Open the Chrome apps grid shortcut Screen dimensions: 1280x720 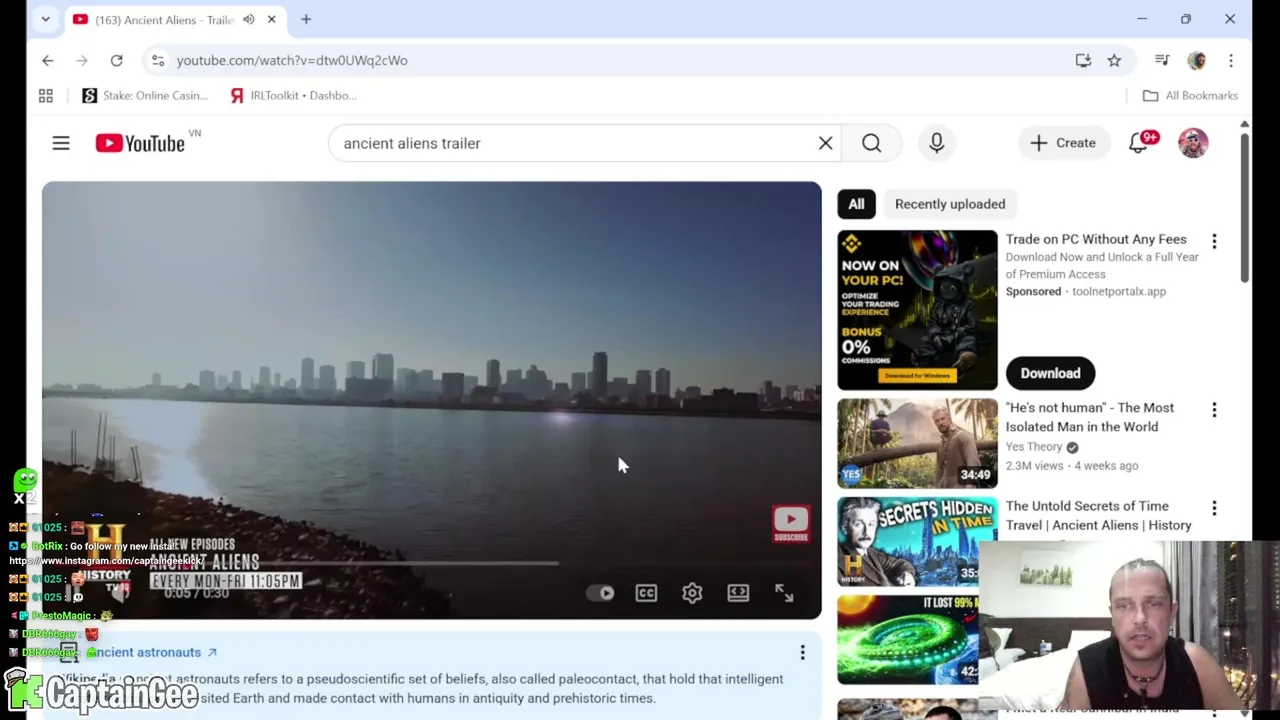[45, 95]
